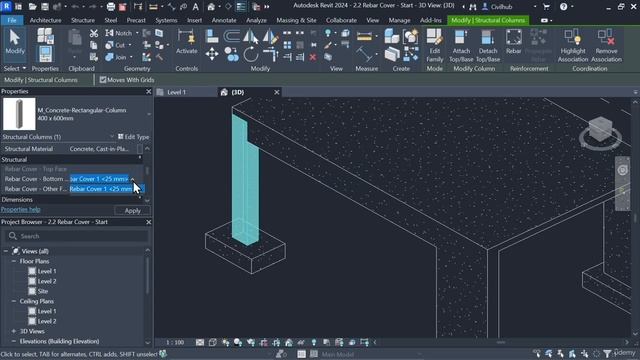
Task: Click the Properties palette icon in ribbon
Action: (45, 54)
